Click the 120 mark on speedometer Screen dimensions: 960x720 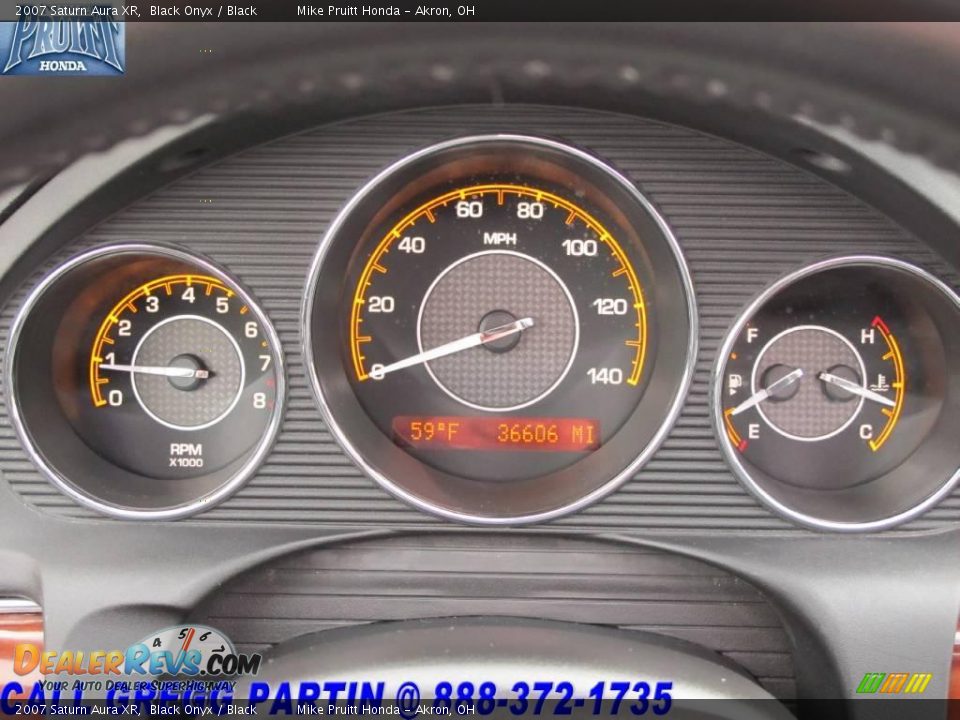[x=610, y=306]
